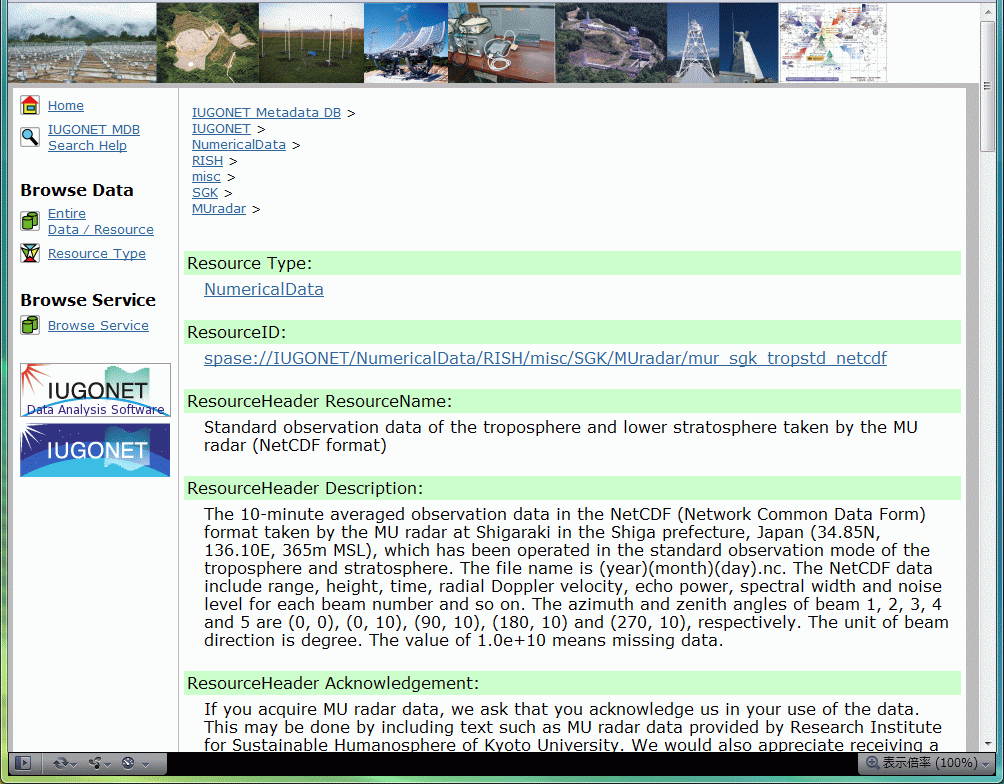
Task: Click IUGONET Metadata DB breadcrumb
Action: tap(266, 113)
